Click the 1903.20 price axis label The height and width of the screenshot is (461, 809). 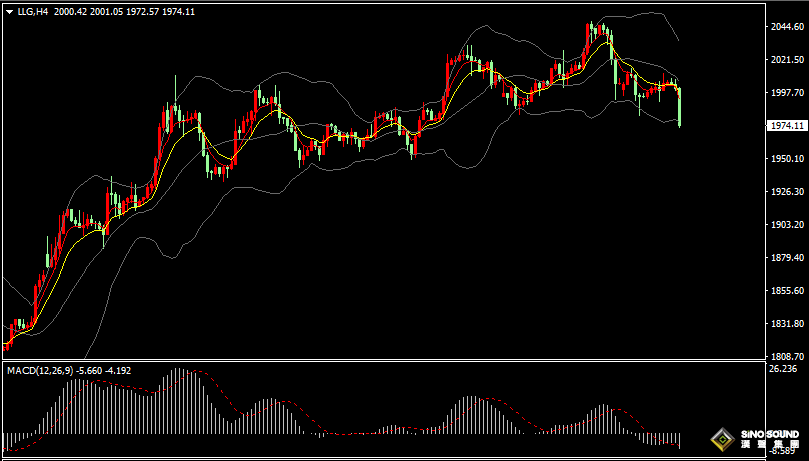click(785, 225)
